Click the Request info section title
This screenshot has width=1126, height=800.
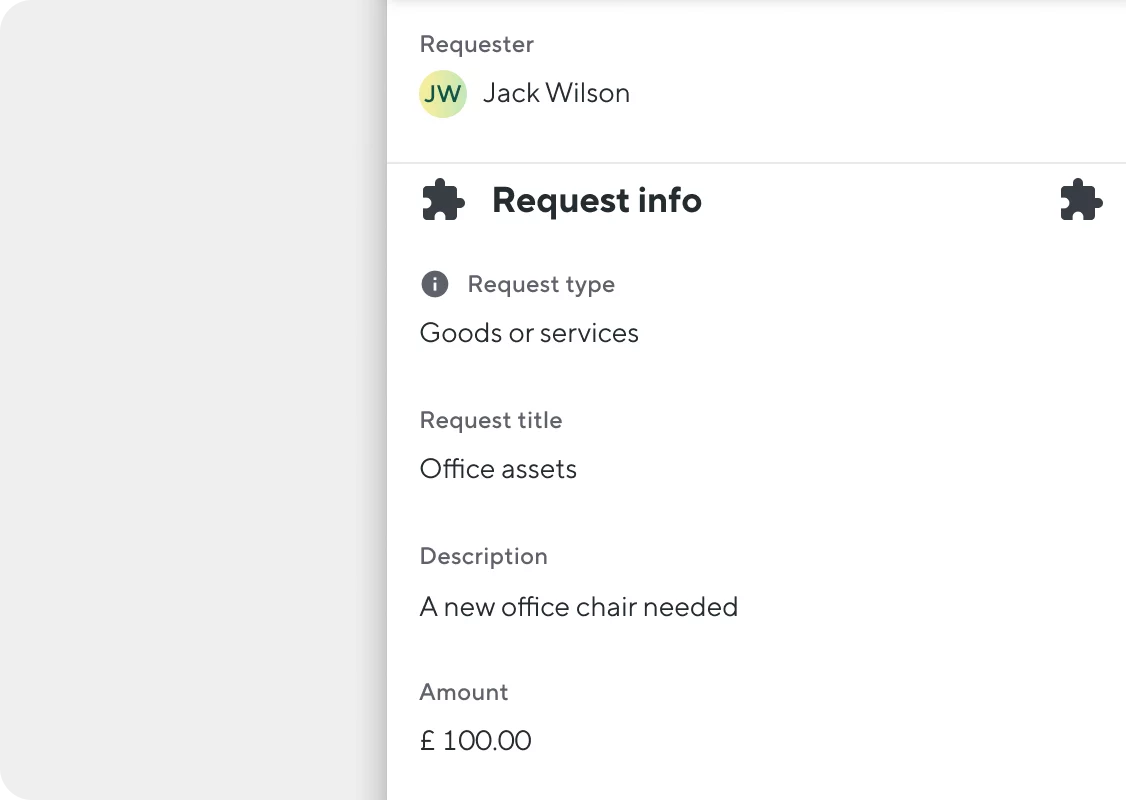click(x=596, y=200)
